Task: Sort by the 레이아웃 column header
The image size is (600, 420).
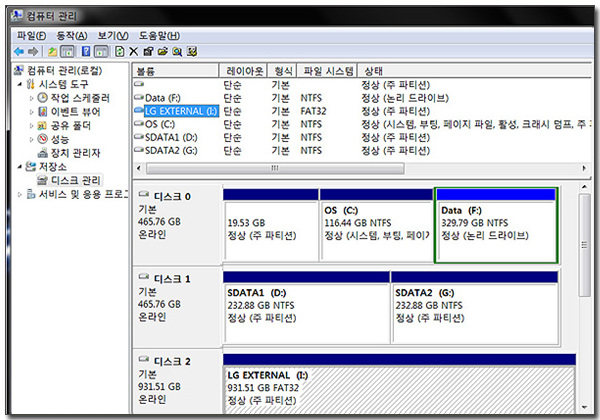Action: coord(243,71)
